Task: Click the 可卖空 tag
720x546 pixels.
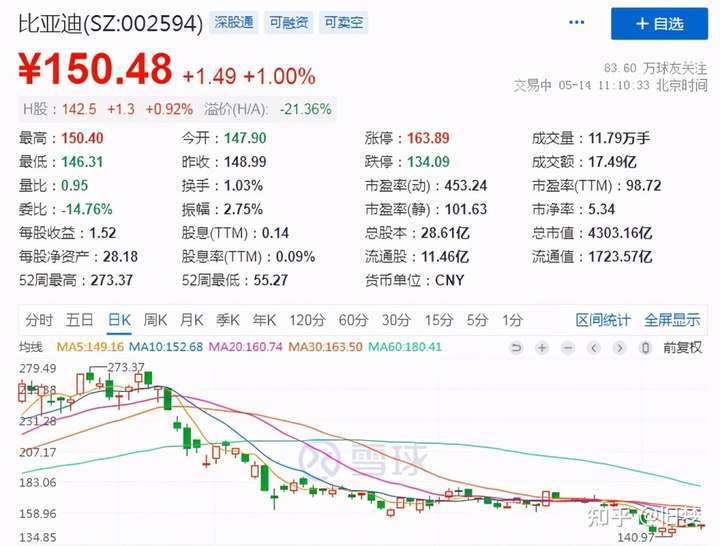Action: [x=343, y=23]
